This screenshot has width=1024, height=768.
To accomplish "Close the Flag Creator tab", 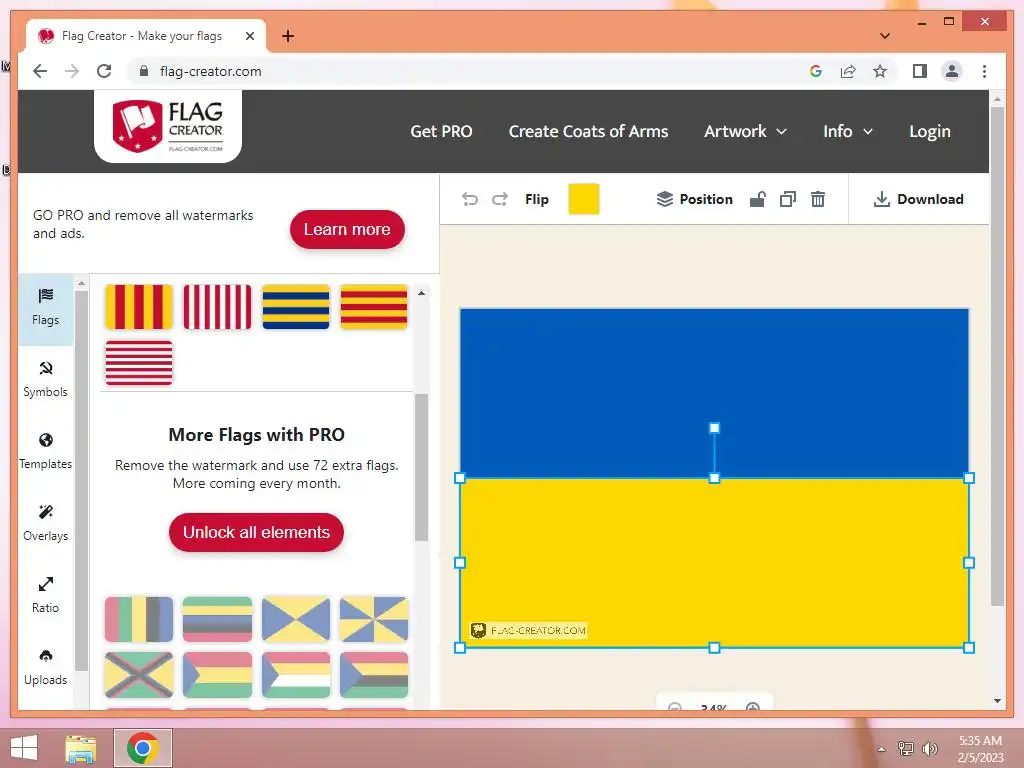I will (249, 36).
